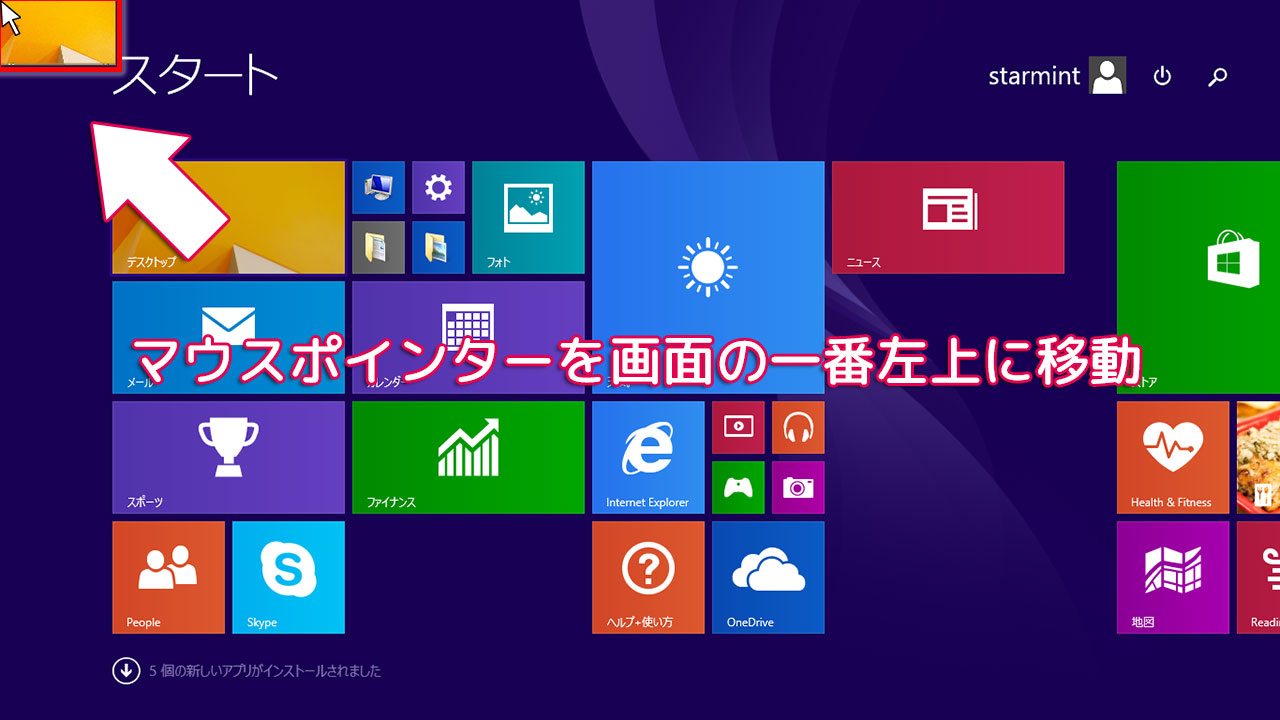Open the starmint user account menu
The height and width of the screenshot is (720, 1280).
[1057, 76]
